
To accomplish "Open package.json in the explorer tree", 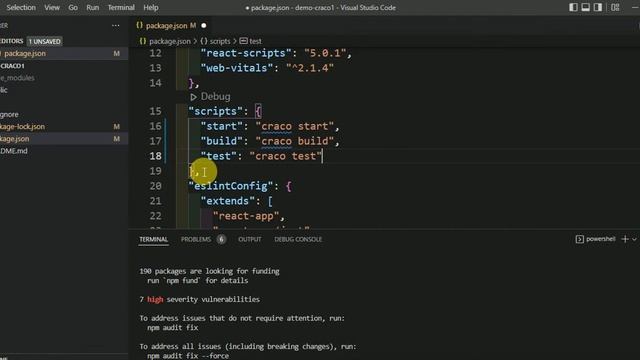I will click(15, 139).
